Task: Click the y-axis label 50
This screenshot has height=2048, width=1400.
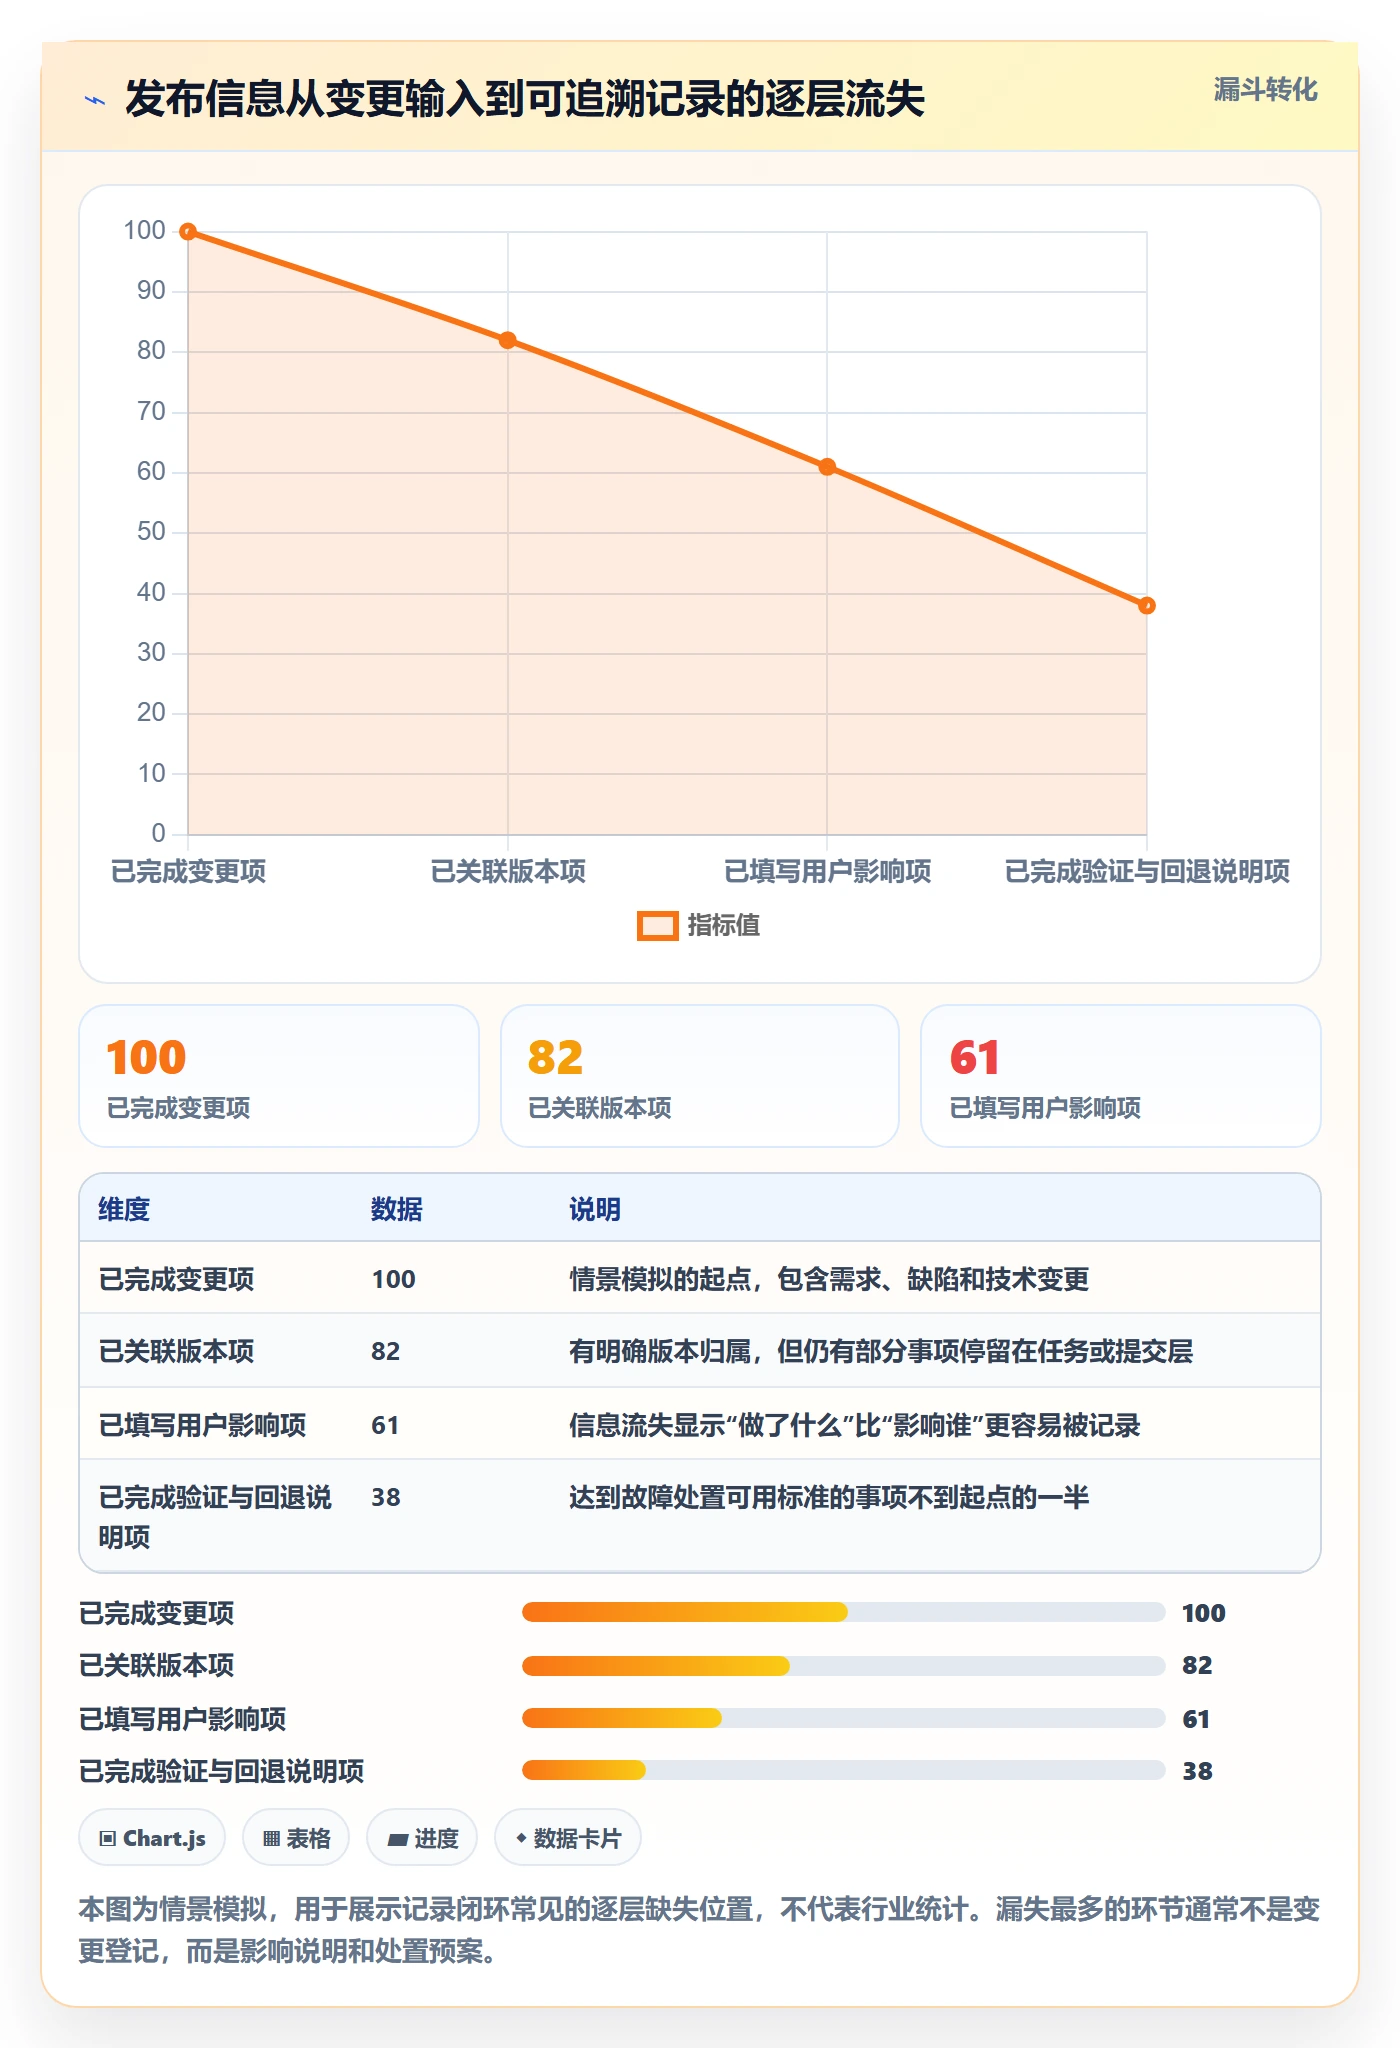Action: 151,532
